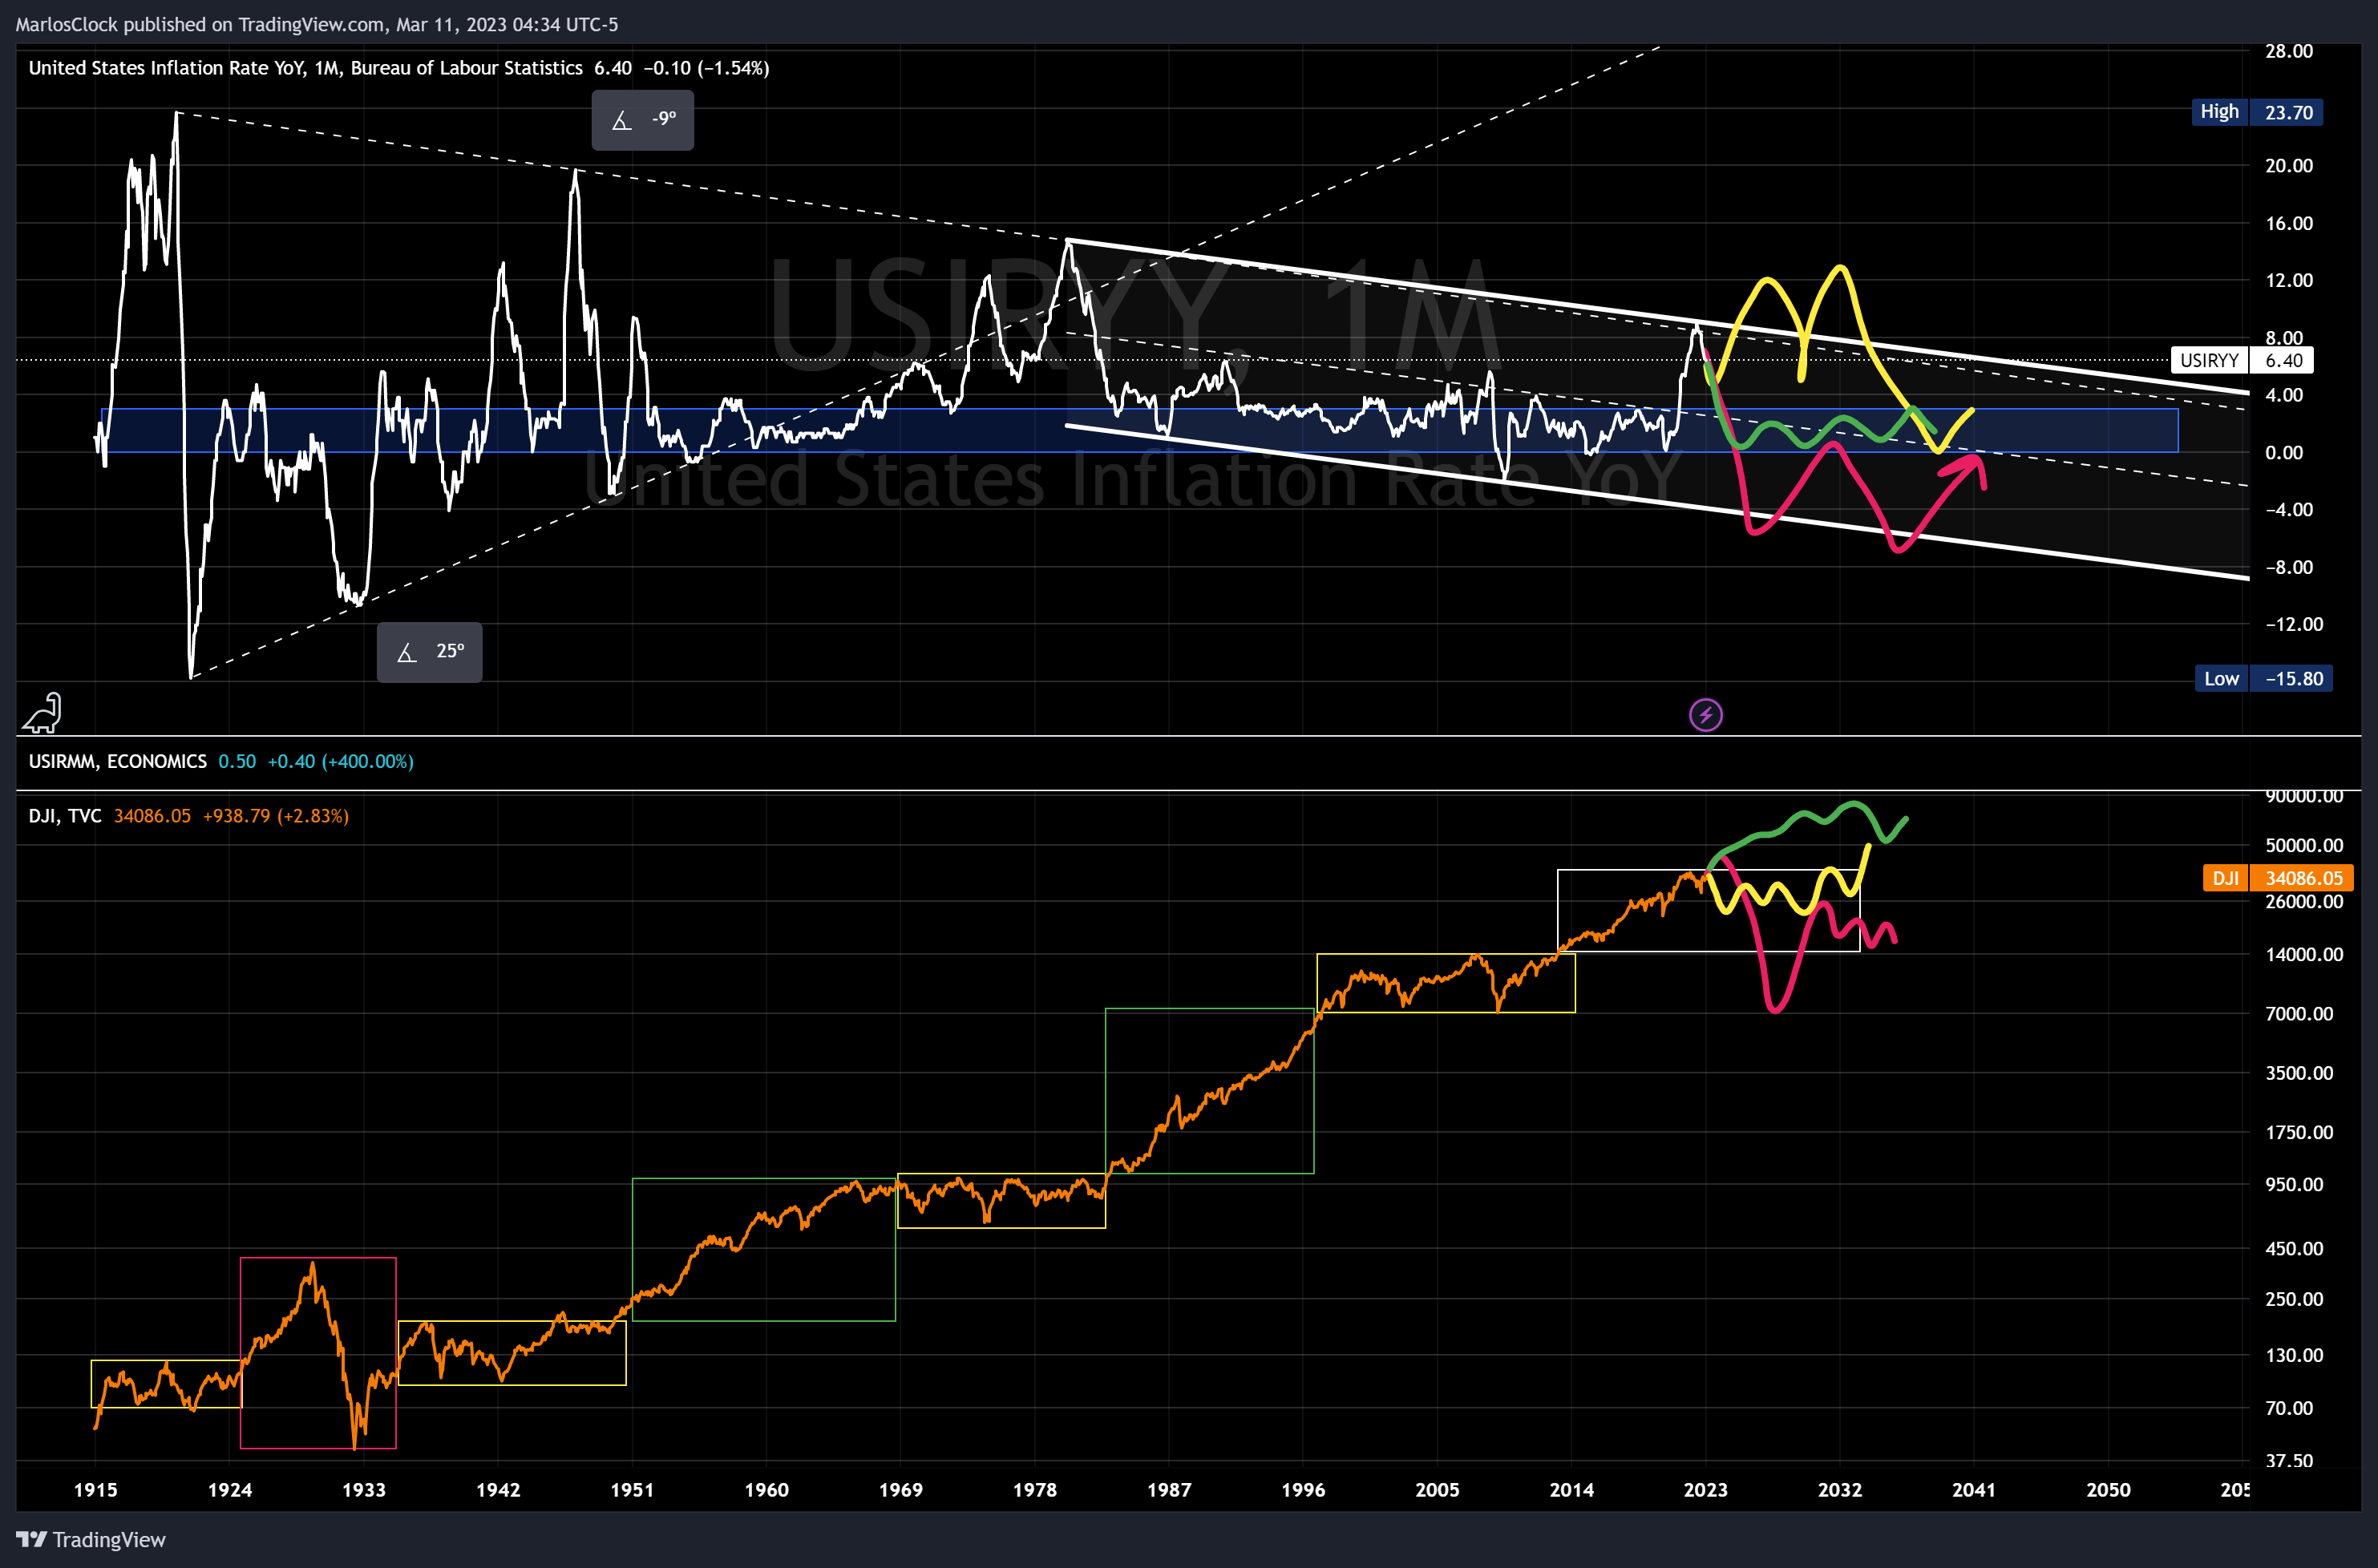Click the 2050 label on the time axis

2108,1490
